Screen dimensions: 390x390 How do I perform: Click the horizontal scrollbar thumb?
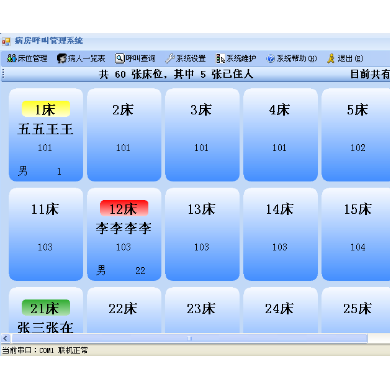tap(190, 338)
